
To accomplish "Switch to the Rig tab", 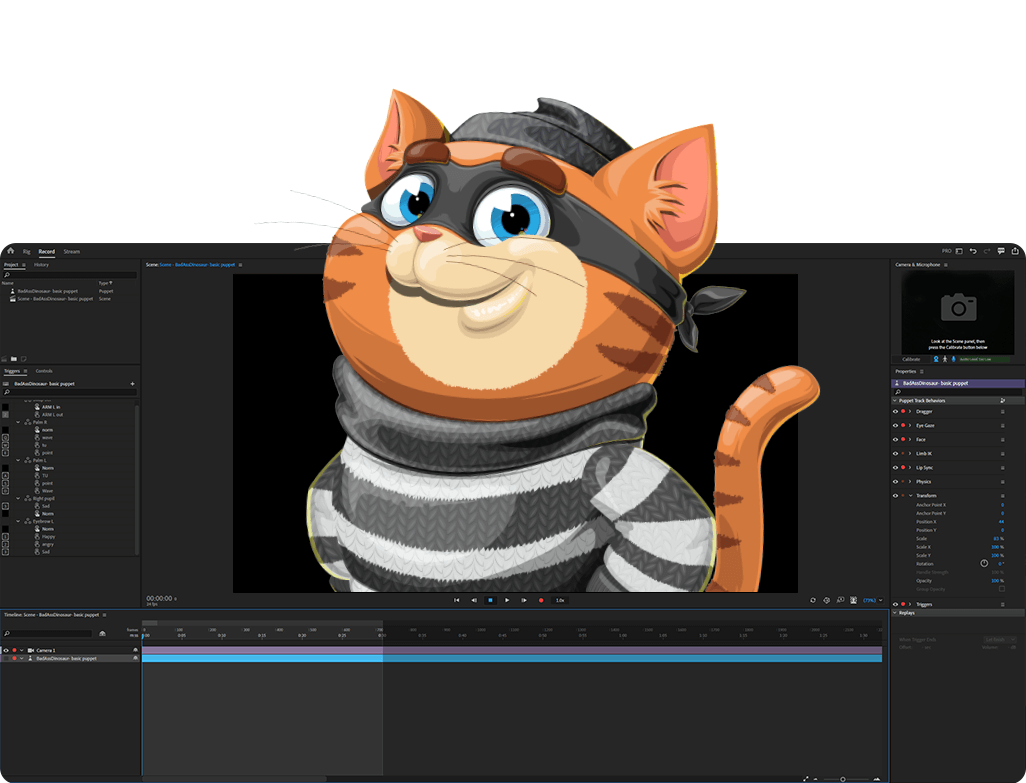I will (27, 251).
